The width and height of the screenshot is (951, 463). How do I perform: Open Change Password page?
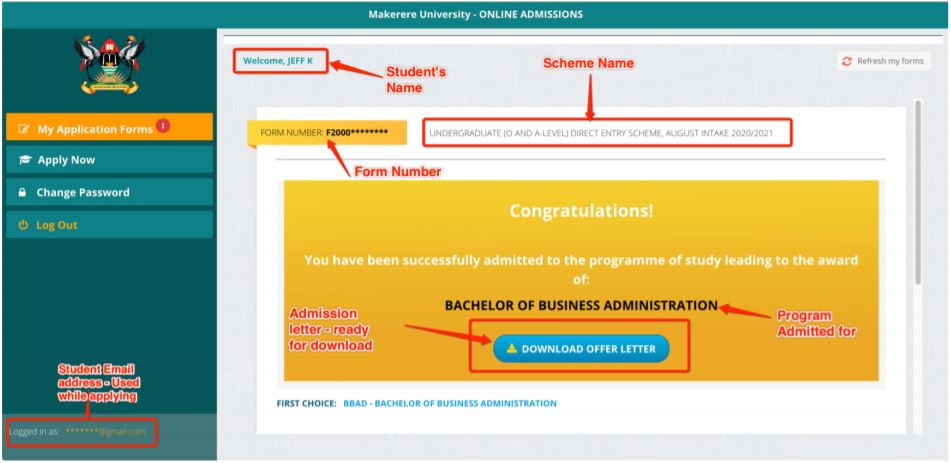click(x=109, y=192)
